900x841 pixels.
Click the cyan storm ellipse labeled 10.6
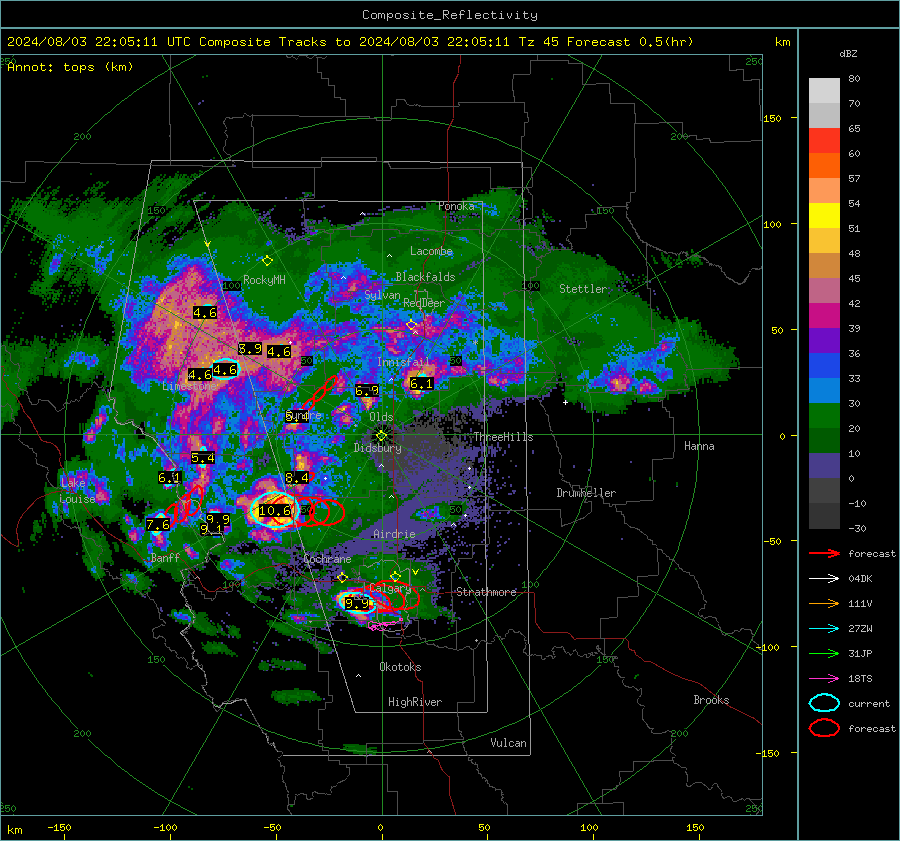tap(275, 510)
